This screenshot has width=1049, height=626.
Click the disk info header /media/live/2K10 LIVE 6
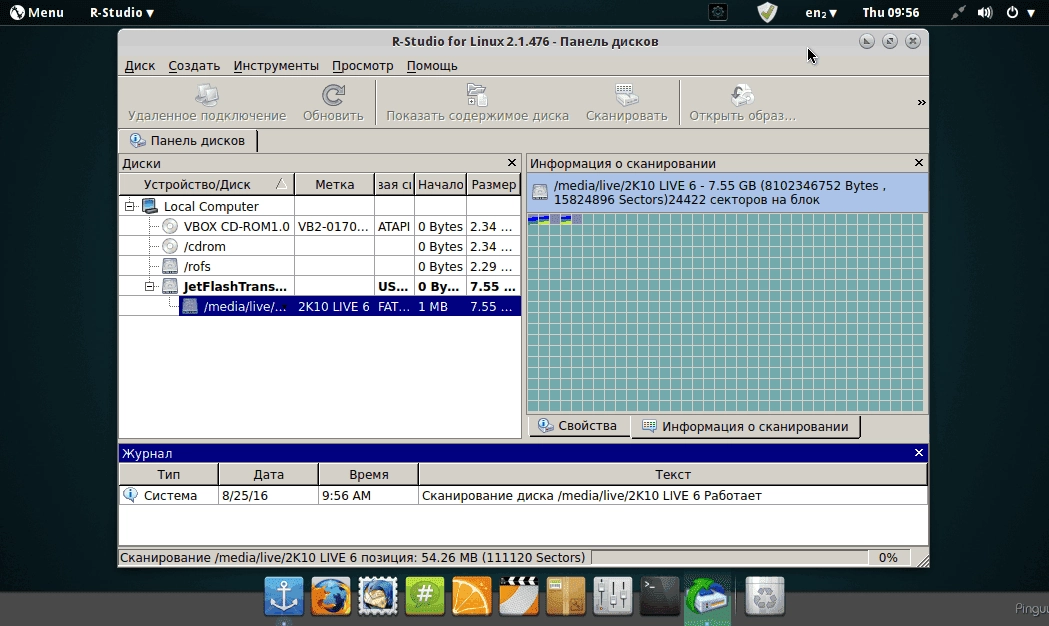click(727, 193)
